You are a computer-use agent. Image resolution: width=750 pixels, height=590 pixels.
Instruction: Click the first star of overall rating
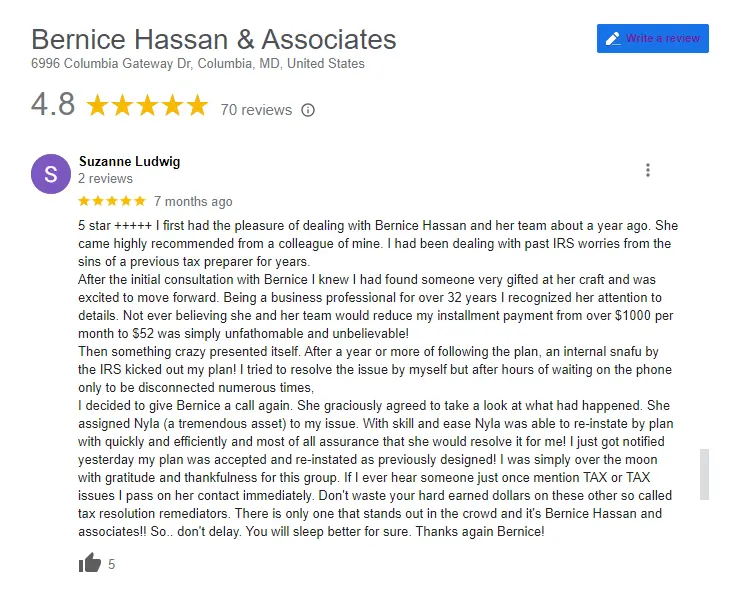click(x=98, y=105)
